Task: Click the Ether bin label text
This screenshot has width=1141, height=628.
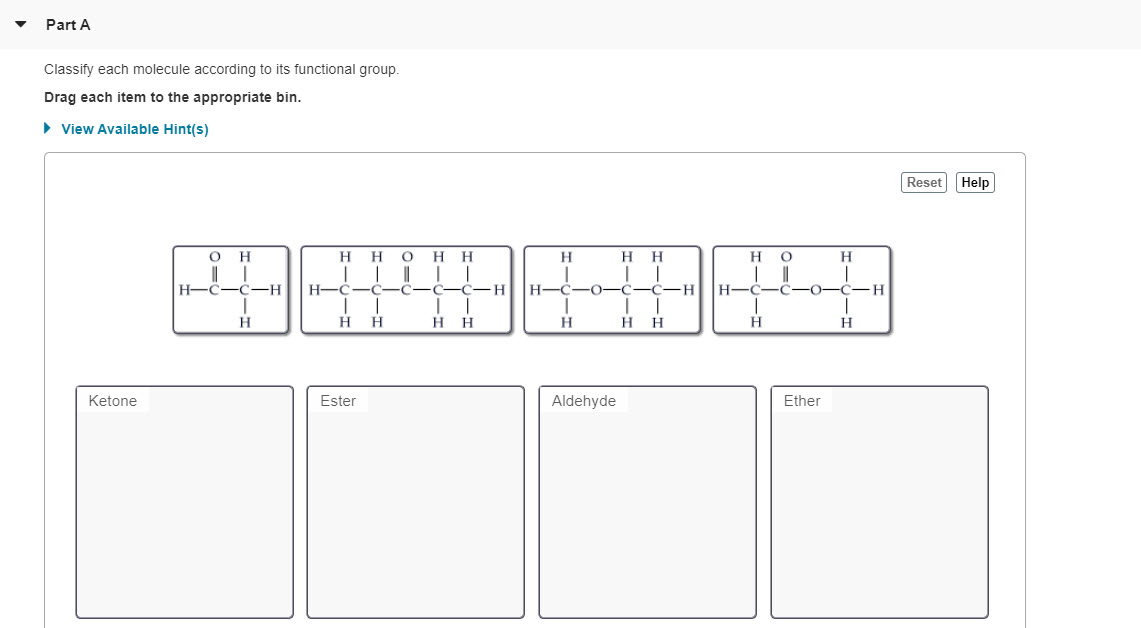Action: (802, 400)
